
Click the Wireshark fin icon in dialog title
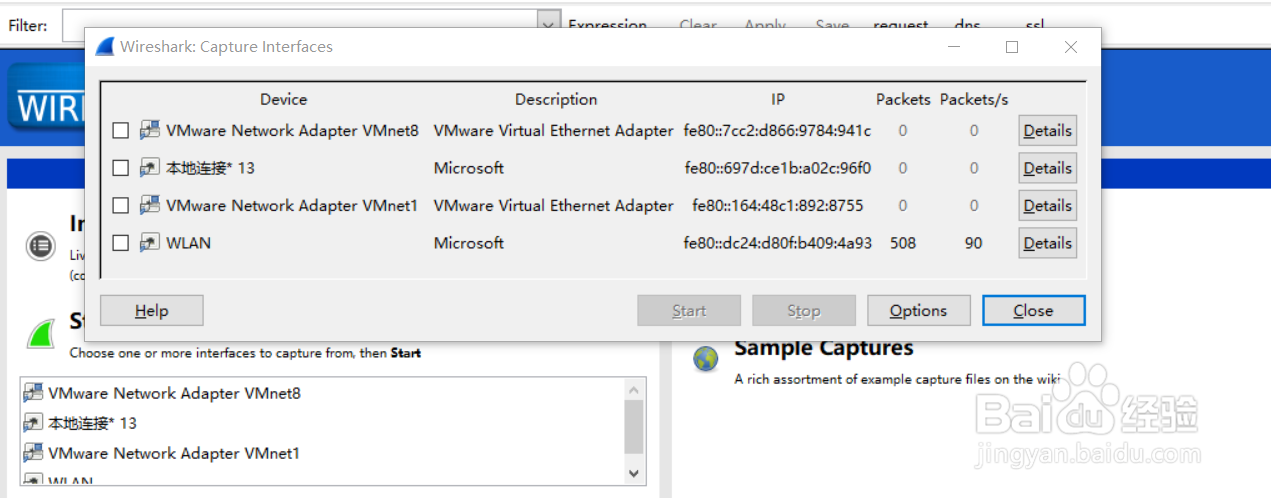click(x=105, y=47)
